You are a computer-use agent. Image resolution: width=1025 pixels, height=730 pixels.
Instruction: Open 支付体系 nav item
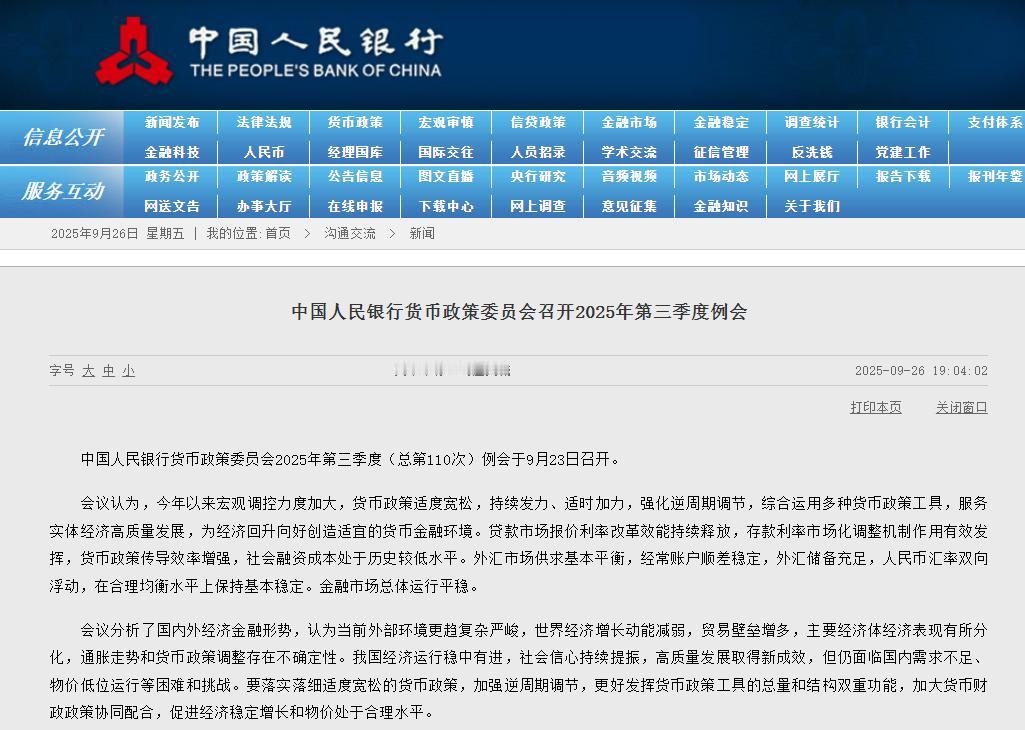click(995, 122)
